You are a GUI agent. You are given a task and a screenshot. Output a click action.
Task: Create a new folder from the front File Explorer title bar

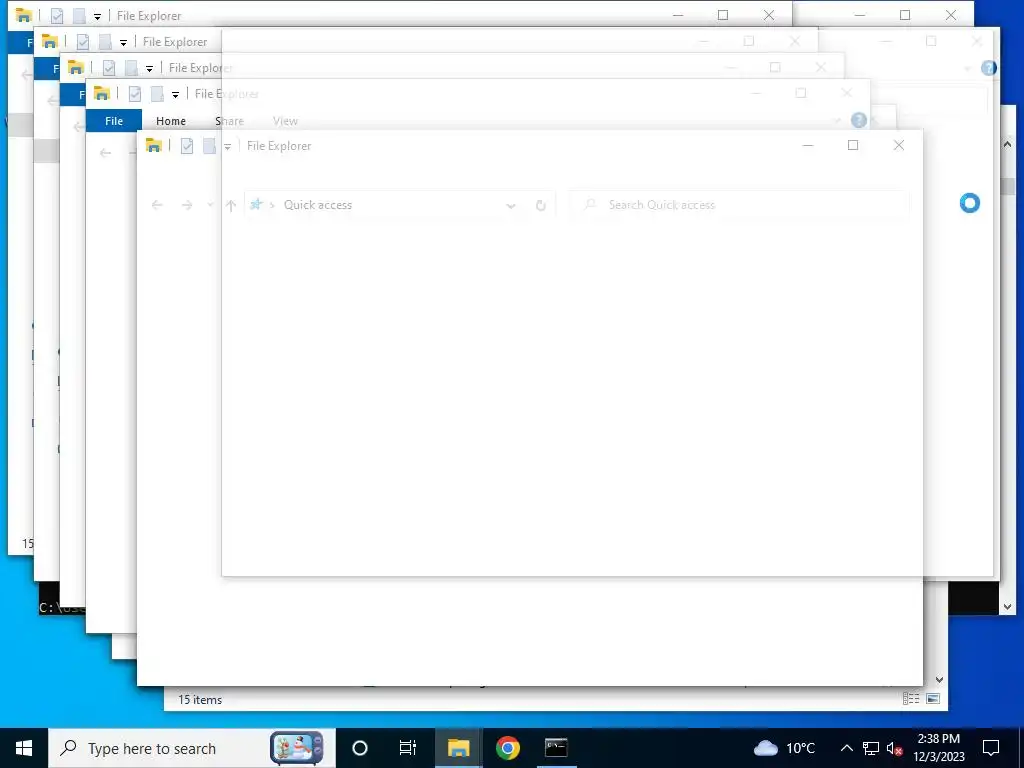coord(209,146)
